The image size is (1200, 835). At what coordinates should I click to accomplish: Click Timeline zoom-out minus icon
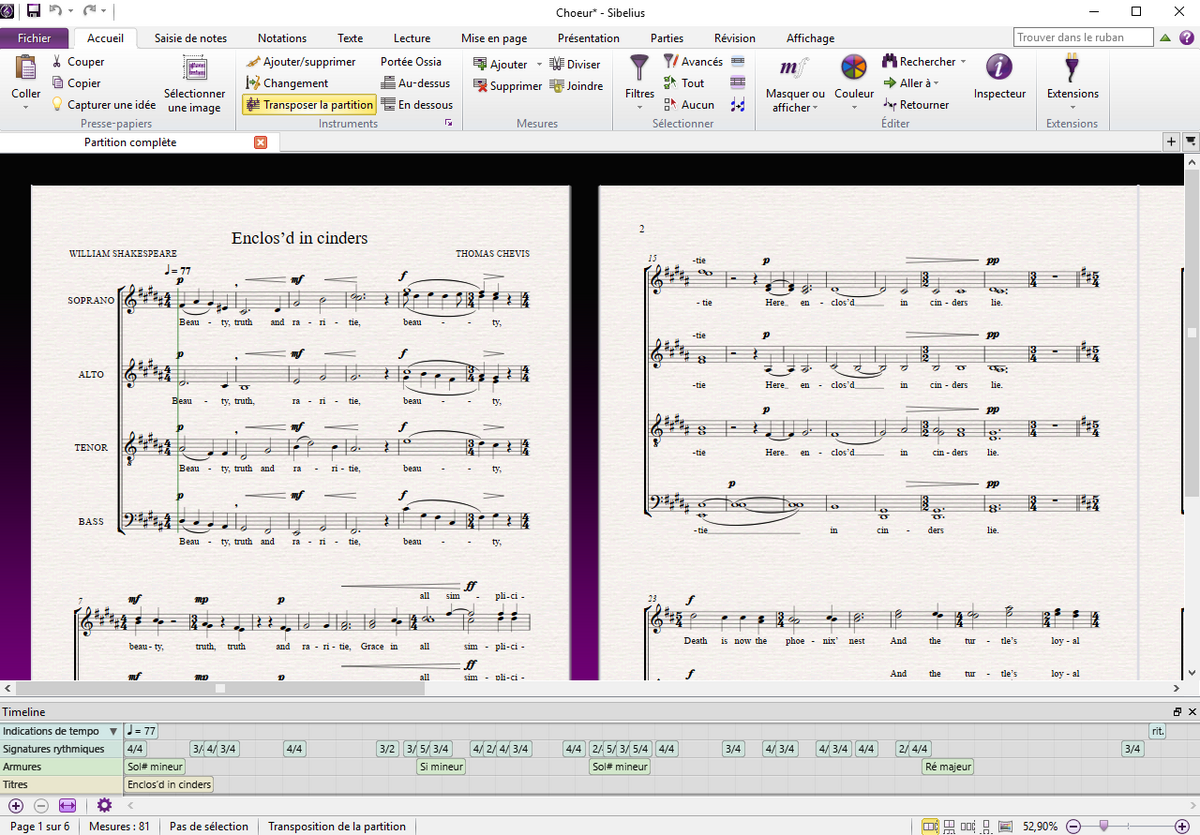[41, 805]
